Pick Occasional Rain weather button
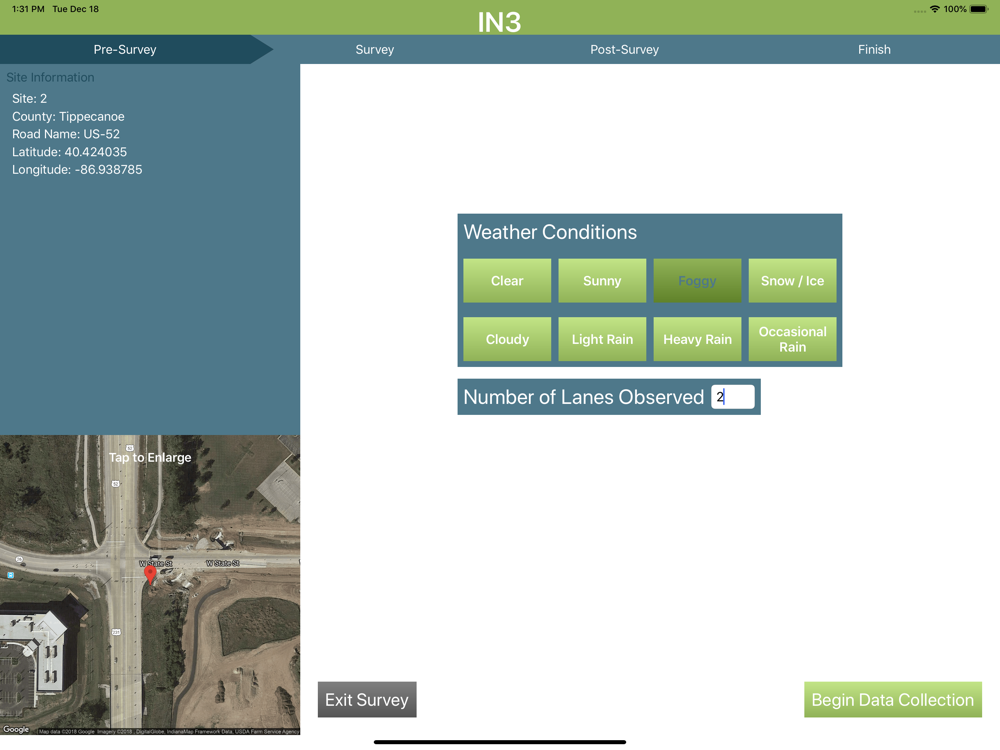The width and height of the screenshot is (1000, 750). coord(792,339)
